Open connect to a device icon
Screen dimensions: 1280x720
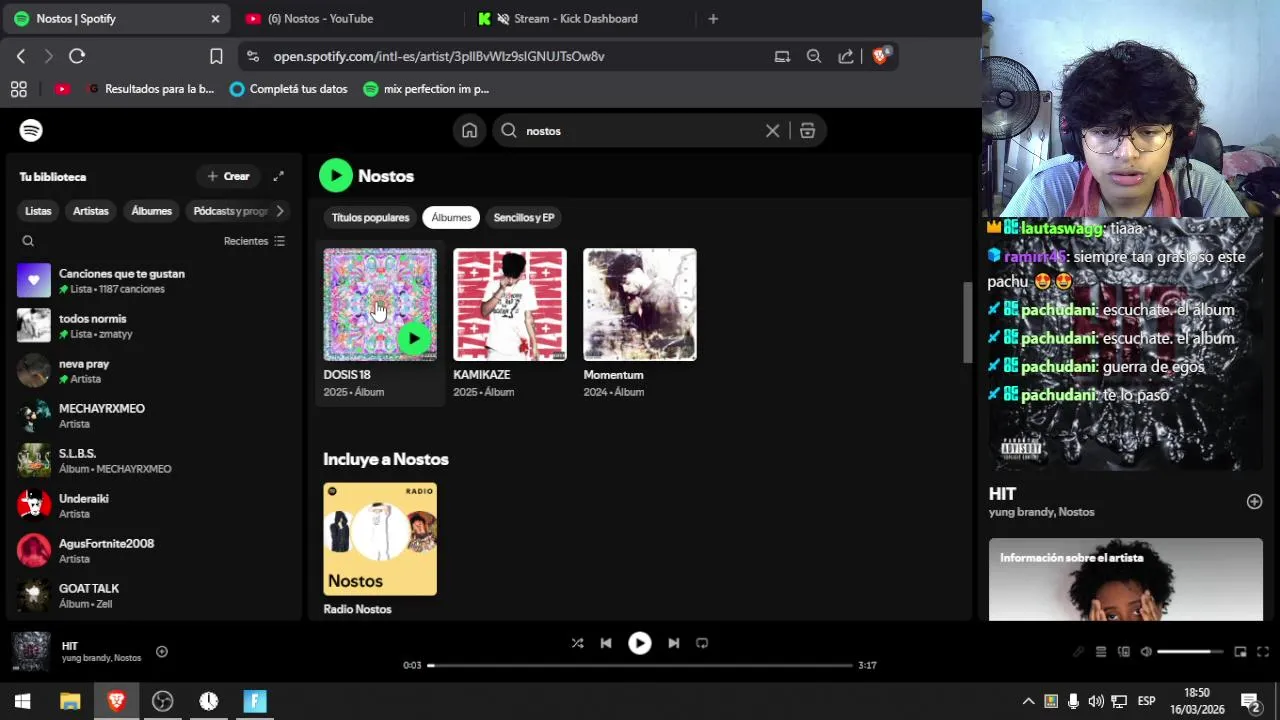(1124, 652)
